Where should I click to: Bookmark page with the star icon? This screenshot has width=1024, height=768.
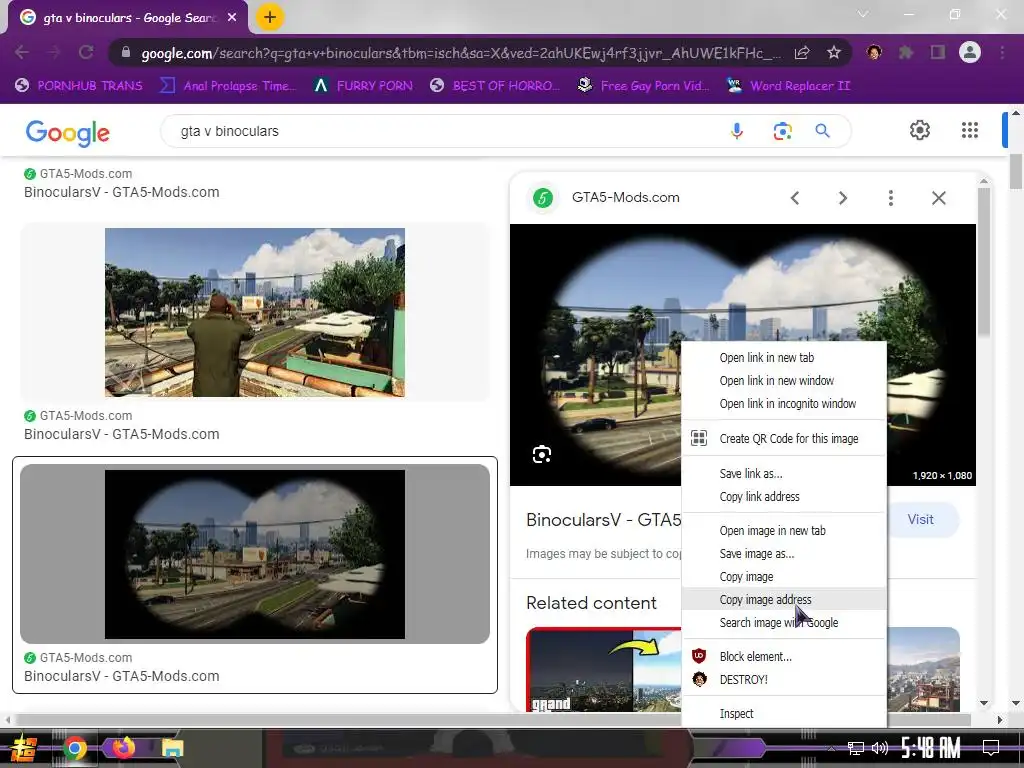point(833,53)
